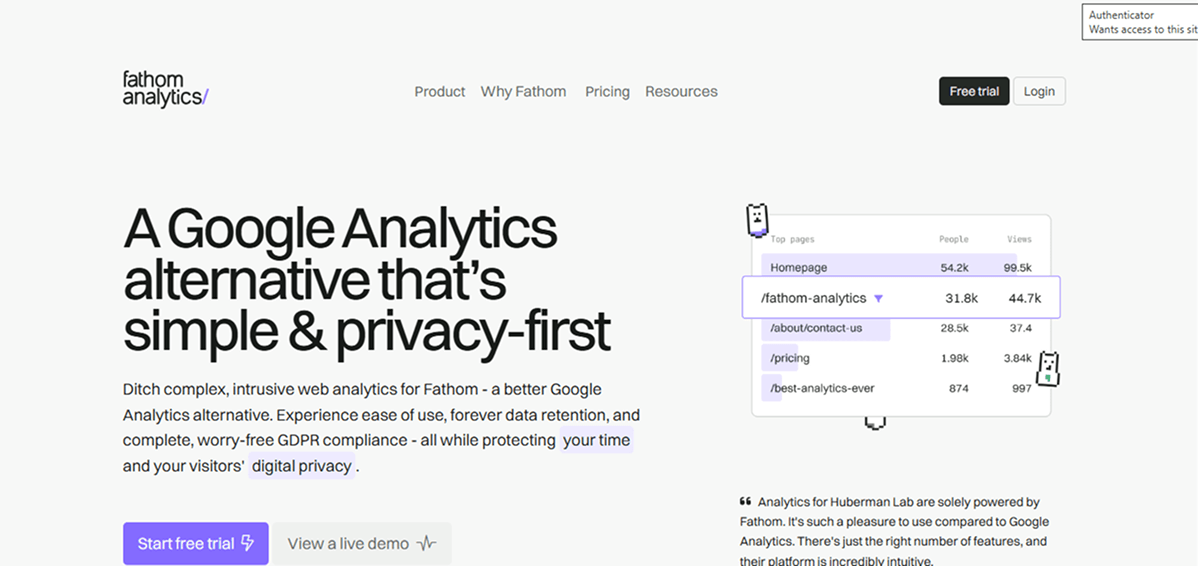The image size is (1198, 566).
Task: Click the pixel character beside the /pricing row
Action: (x=1048, y=368)
